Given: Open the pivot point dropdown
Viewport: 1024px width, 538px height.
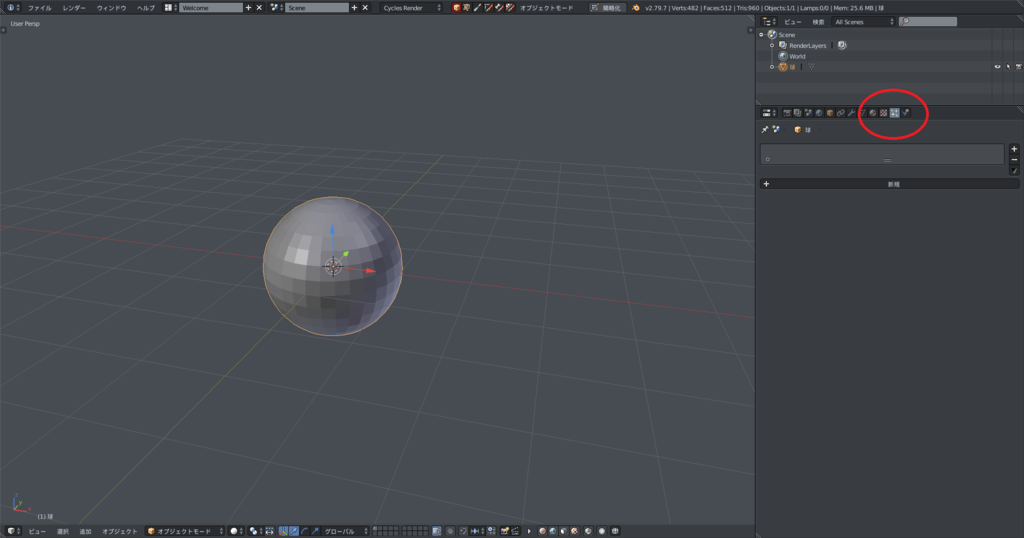Looking at the screenshot, I should [256, 531].
